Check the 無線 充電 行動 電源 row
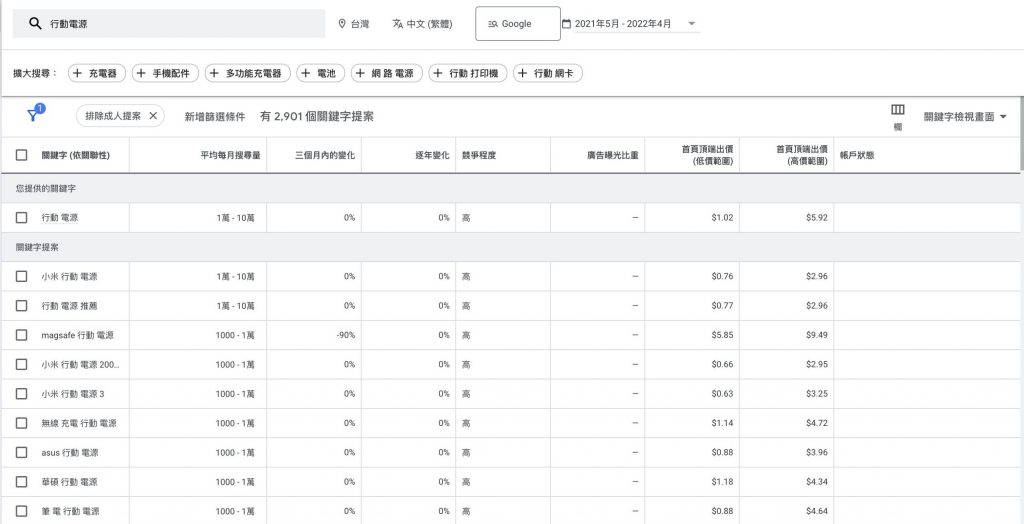 click(22, 423)
